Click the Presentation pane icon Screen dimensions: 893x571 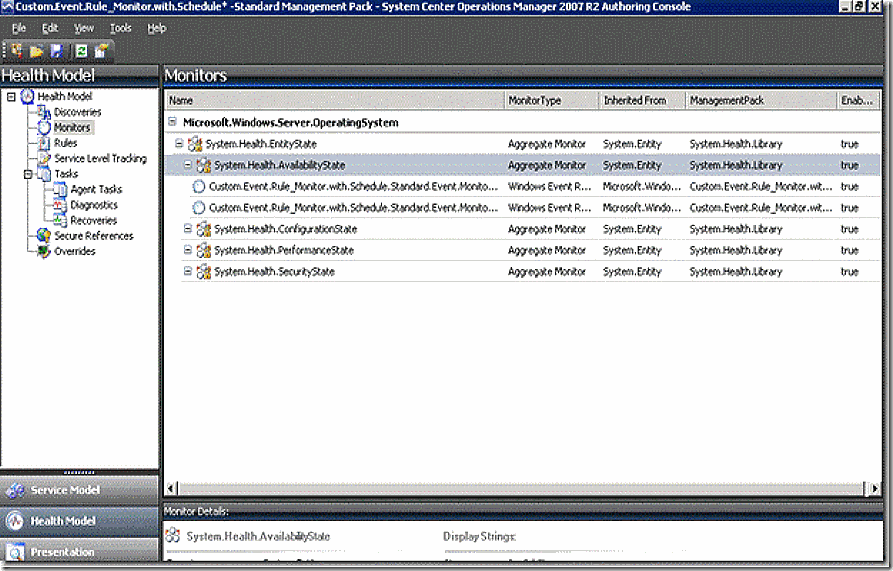(15, 553)
